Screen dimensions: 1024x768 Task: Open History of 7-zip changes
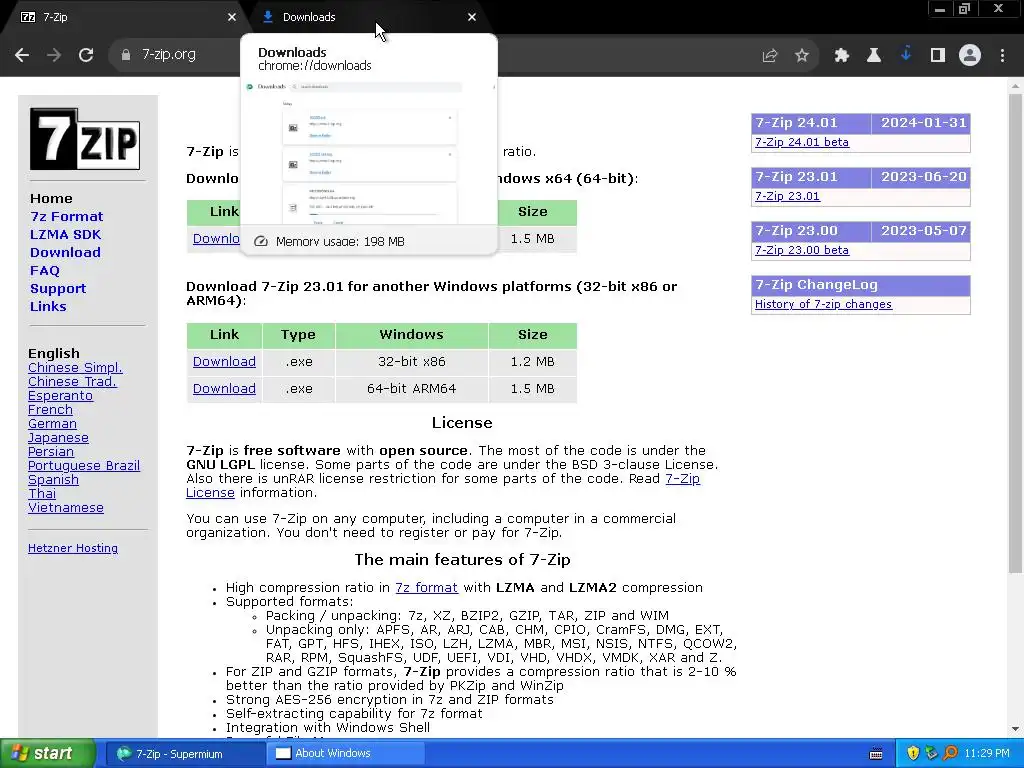[x=823, y=304]
